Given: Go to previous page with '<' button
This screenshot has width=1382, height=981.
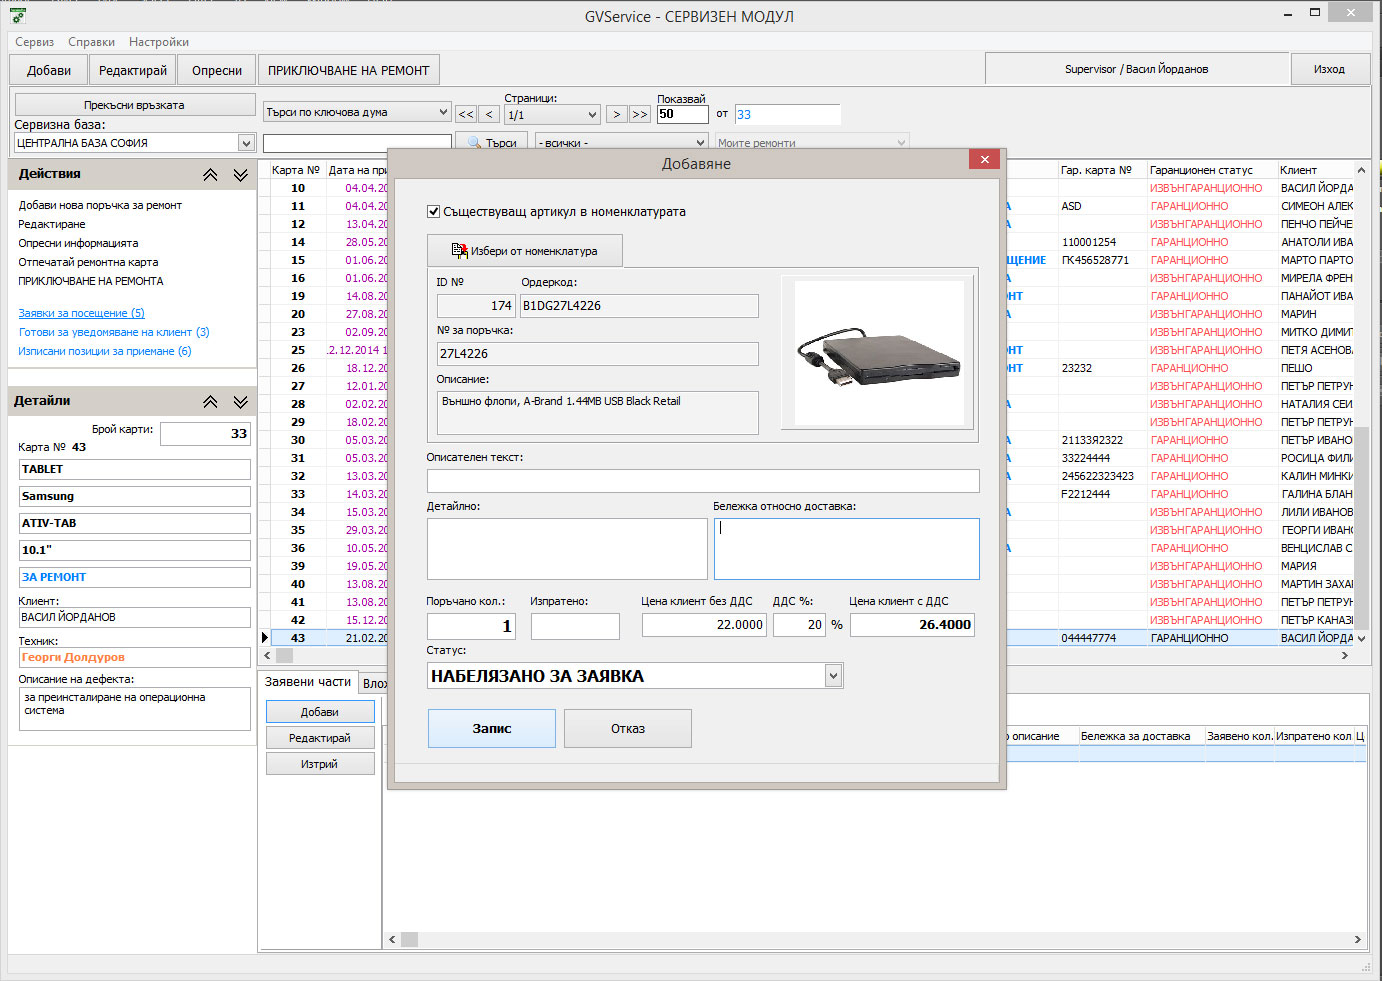Looking at the screenshot, I should (489, 114).
